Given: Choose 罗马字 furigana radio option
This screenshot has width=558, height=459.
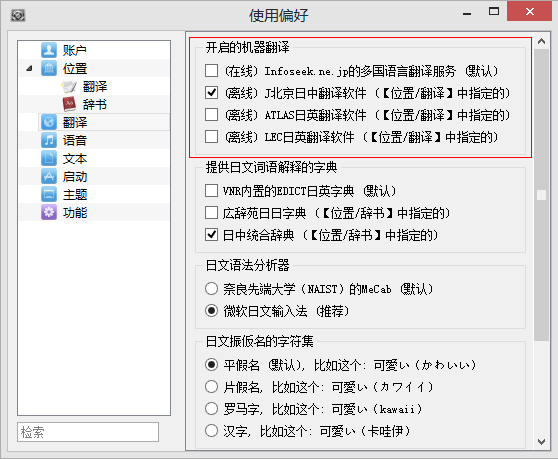Looking at the screenshot, I should (x=211, y=409).
